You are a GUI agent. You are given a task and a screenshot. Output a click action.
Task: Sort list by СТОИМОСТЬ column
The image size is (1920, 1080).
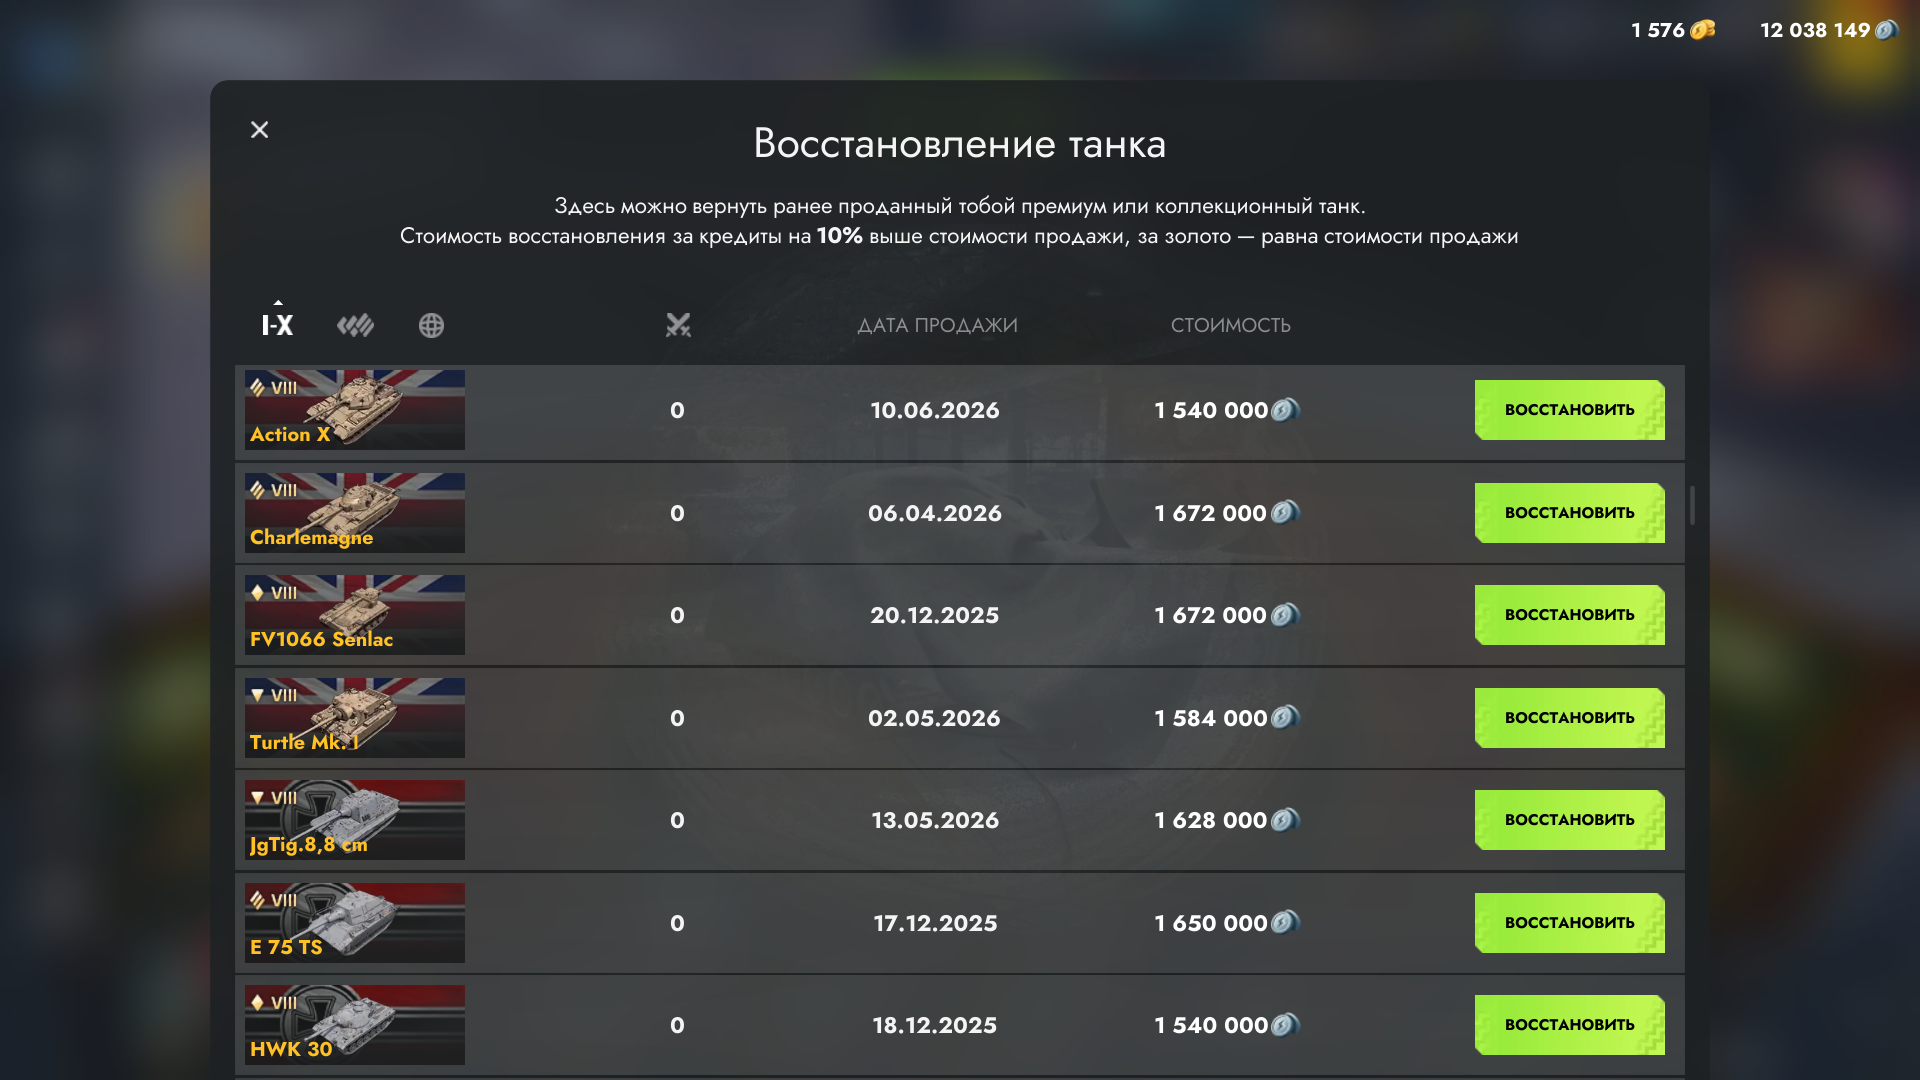1231,325
